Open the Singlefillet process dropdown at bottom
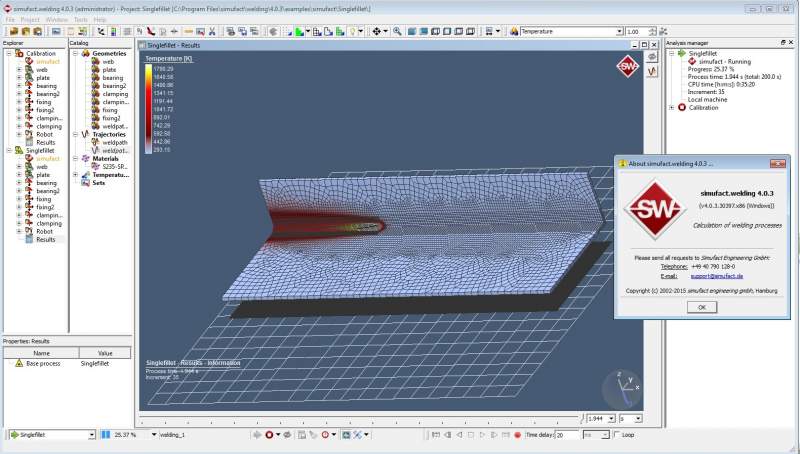This screenshot has width=800, height=454. pos(92,435)
